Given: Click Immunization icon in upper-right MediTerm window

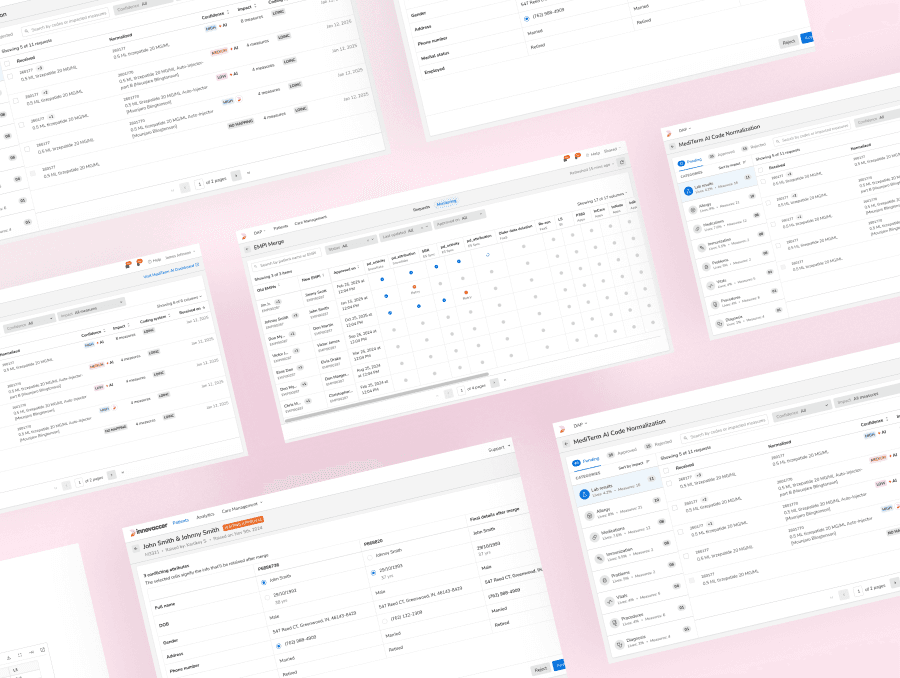Looking at the screenshot, I should click(x=701, y=247).
